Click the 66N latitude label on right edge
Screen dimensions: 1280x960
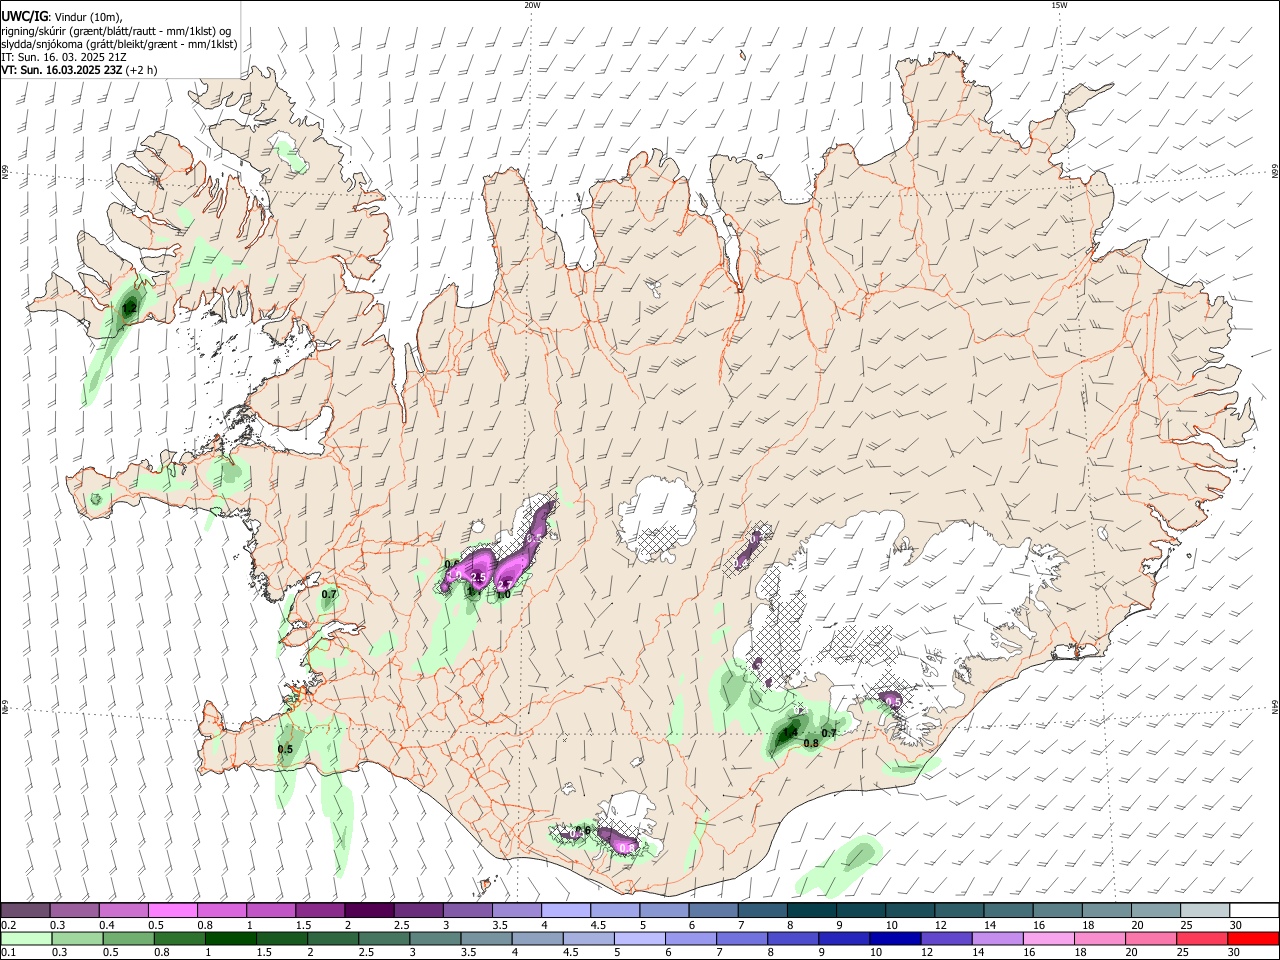point(1274,172)
